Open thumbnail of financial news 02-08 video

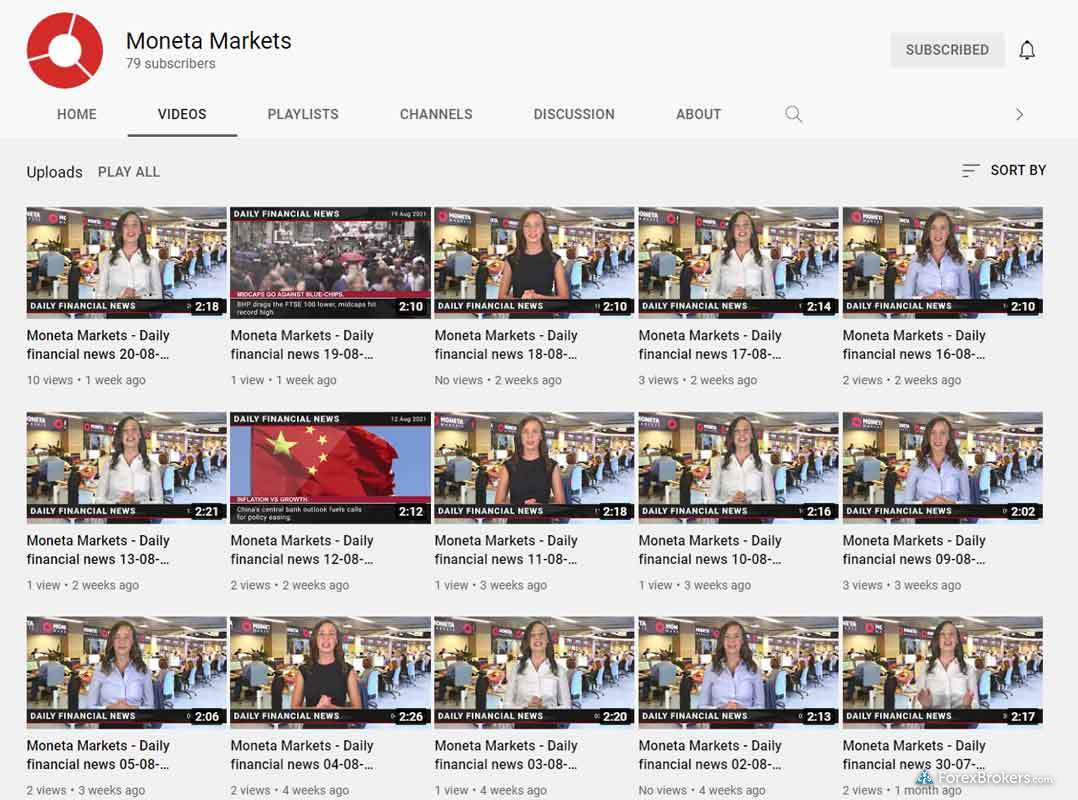coord(738,672)
